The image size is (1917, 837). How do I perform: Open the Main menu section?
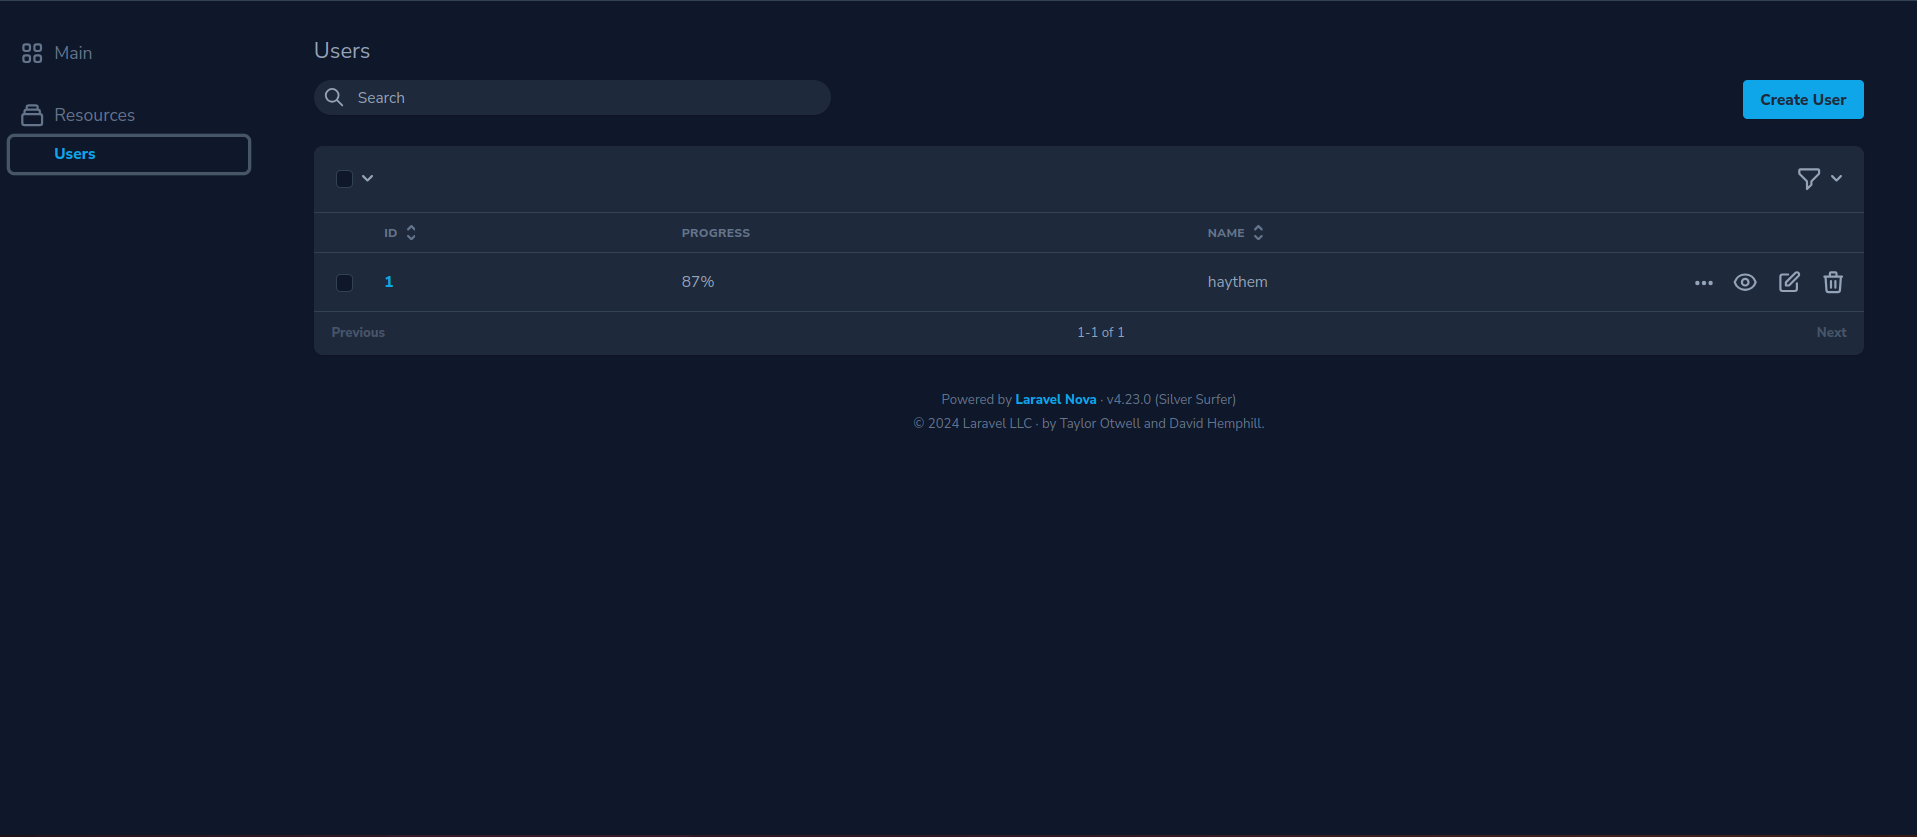[x=73, y=53]
